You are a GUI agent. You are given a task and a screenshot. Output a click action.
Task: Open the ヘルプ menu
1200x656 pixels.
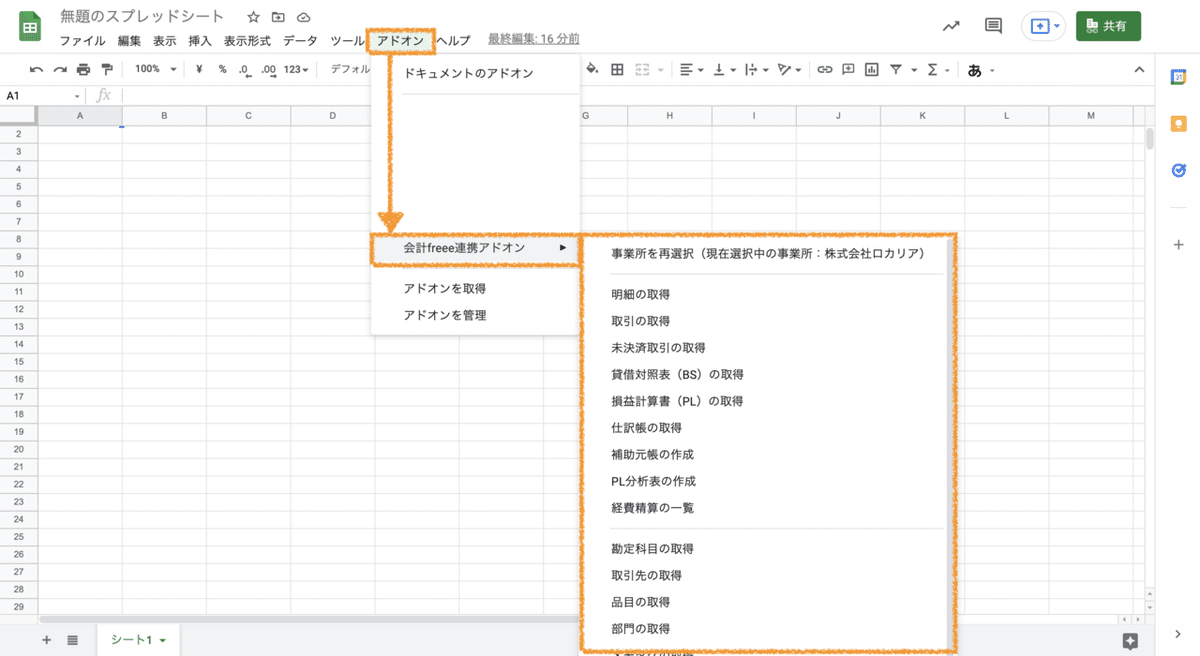click(453, 41)
